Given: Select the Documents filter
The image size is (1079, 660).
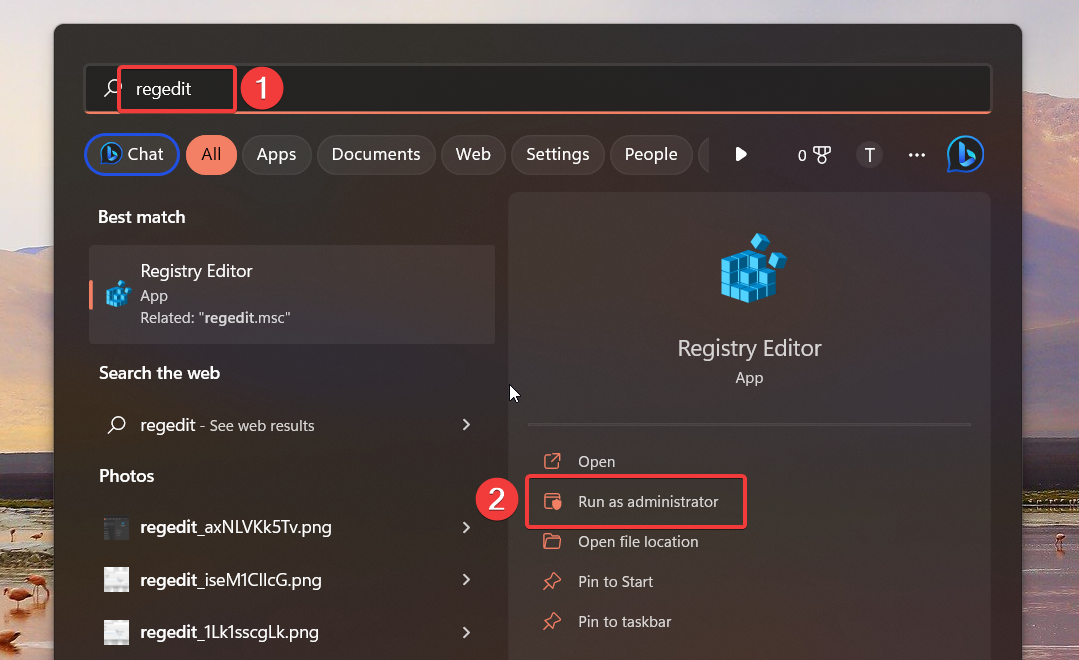Looking at the screenshot, I should [x=375, y=154].
